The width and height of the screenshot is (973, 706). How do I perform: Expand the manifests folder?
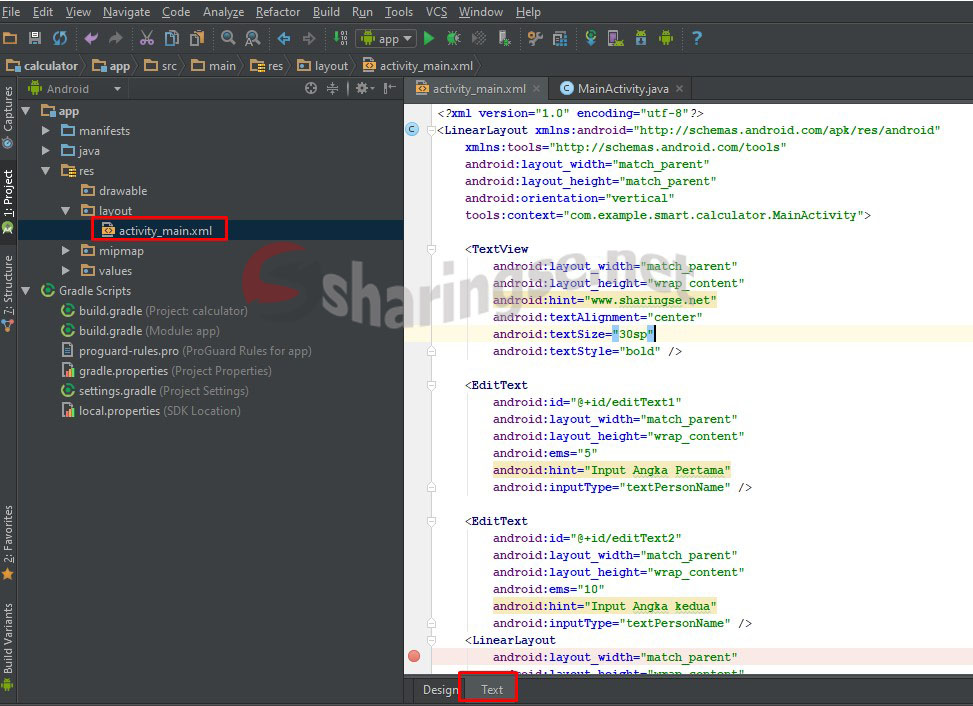point(45,131)
